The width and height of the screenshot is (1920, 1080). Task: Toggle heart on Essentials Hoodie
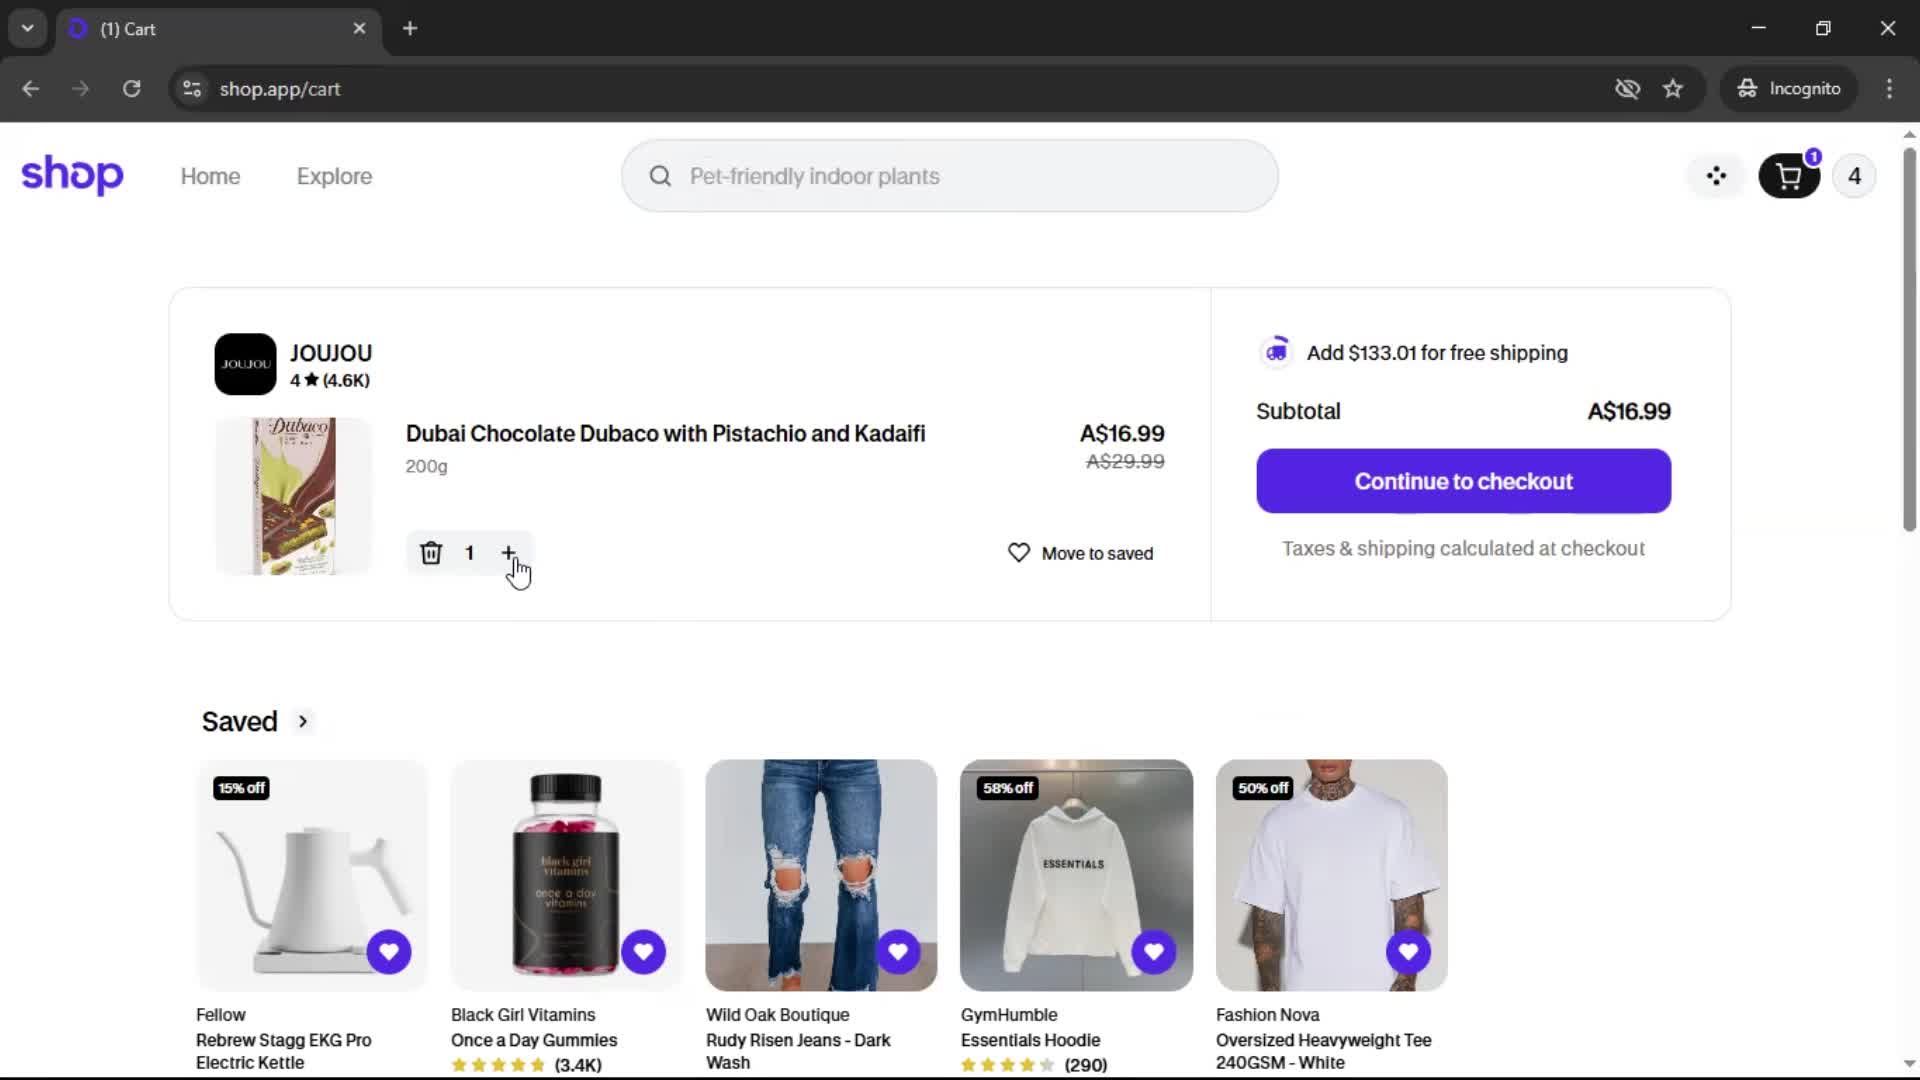pyautogui.click(x=1153, y=952)
